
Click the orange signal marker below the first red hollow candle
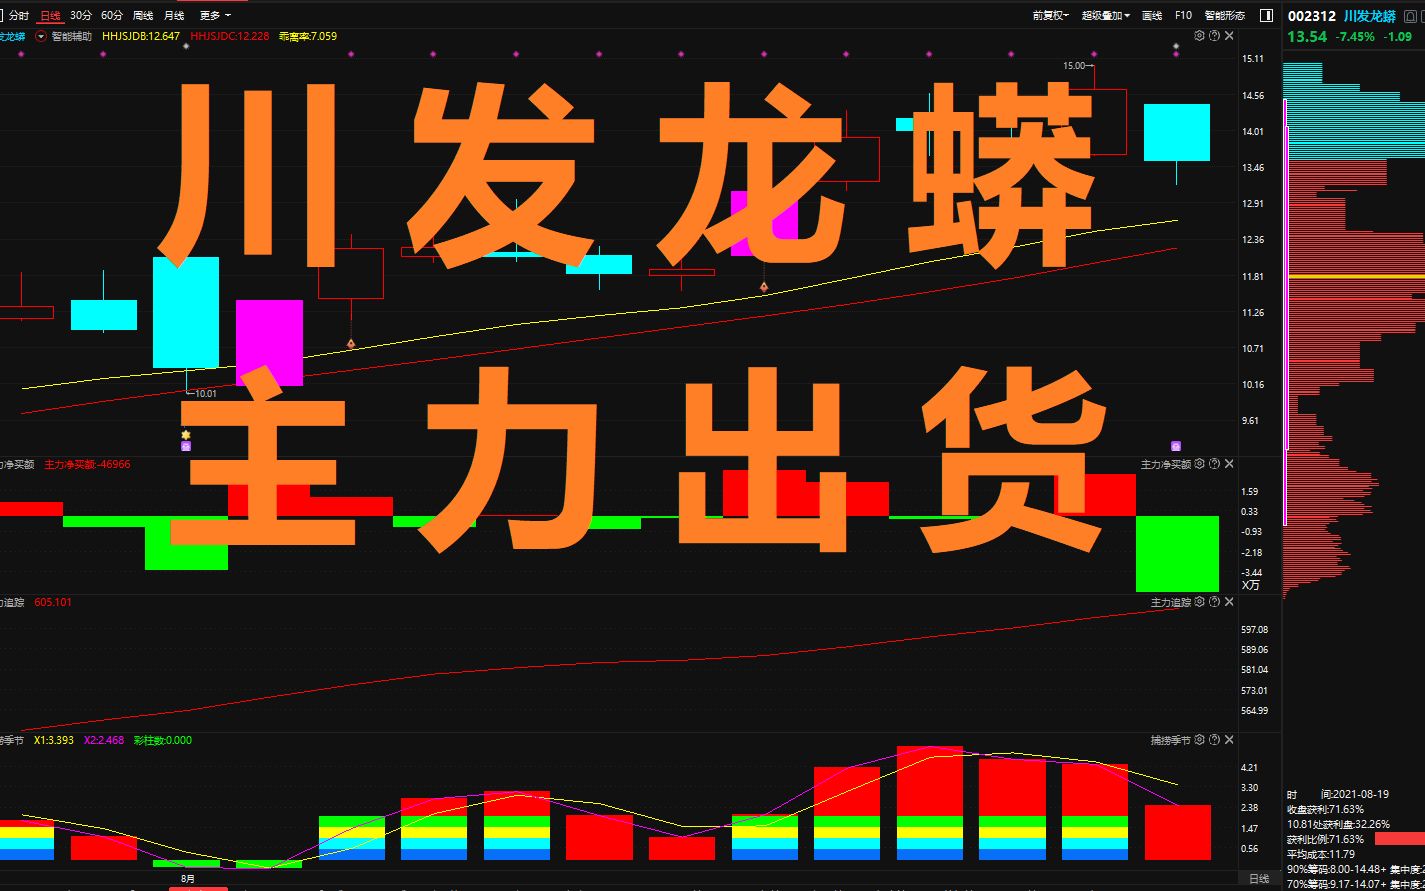(351, 343)
